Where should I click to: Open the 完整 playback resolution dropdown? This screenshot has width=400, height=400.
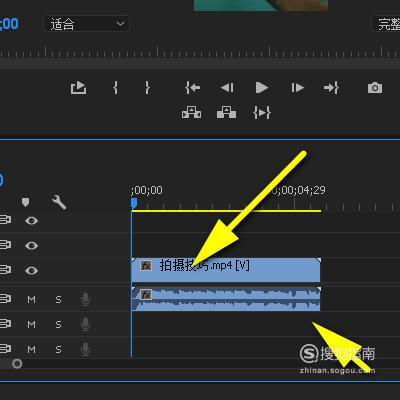pyautogui.click(x=386, y=24)
